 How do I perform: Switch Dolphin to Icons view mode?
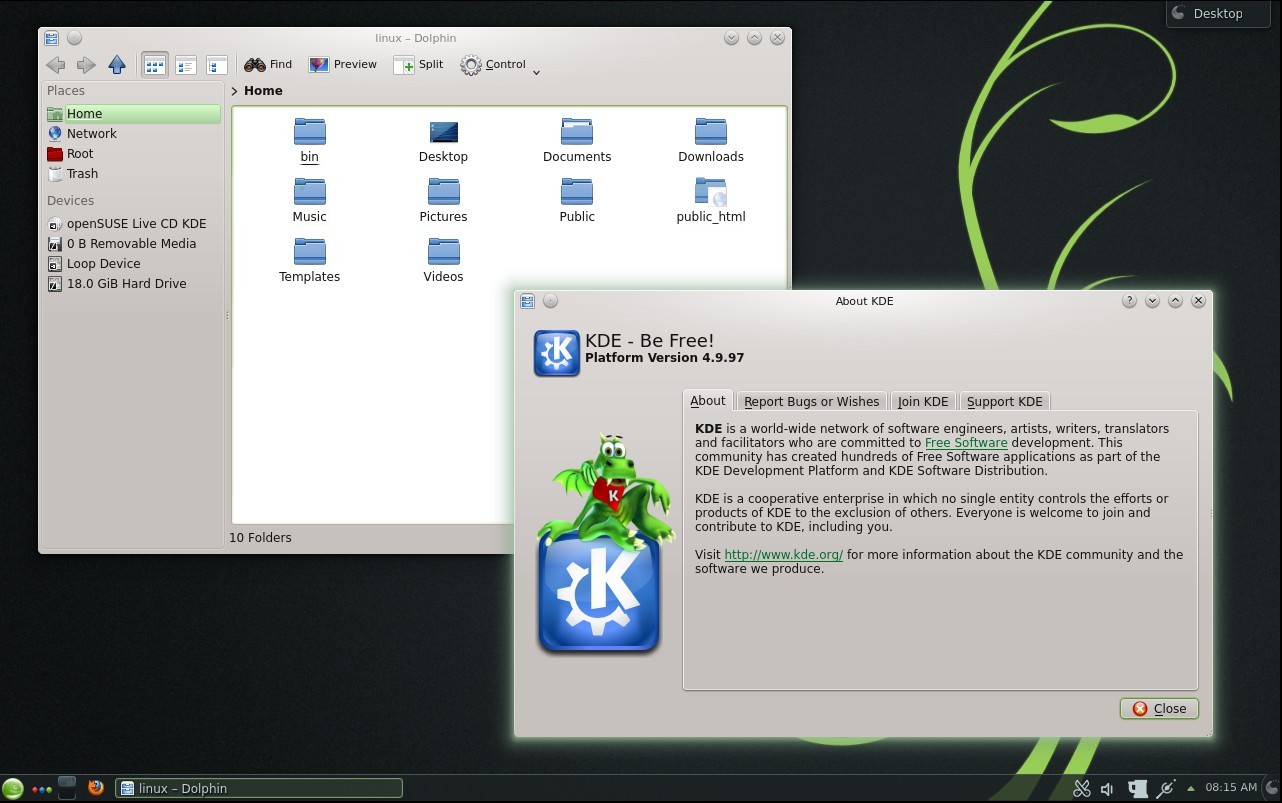(x=155, y=65)
